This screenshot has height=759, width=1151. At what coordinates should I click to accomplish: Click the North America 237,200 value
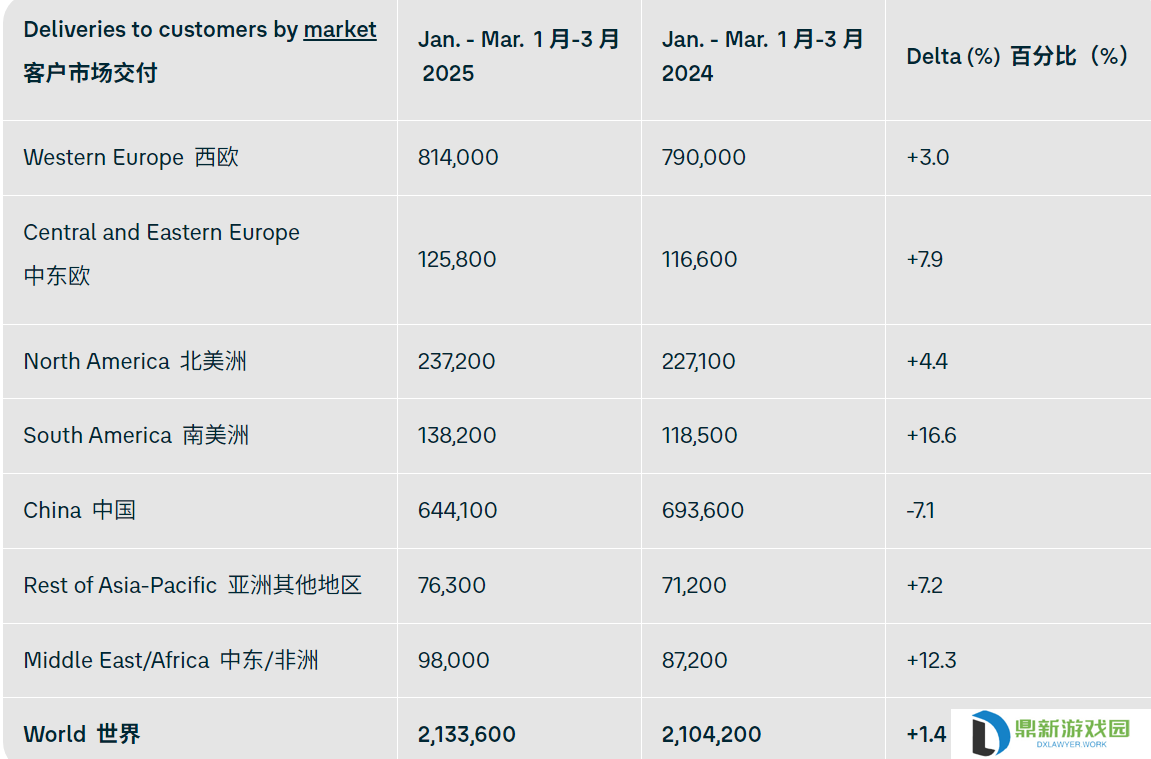(x=457, y=361)
